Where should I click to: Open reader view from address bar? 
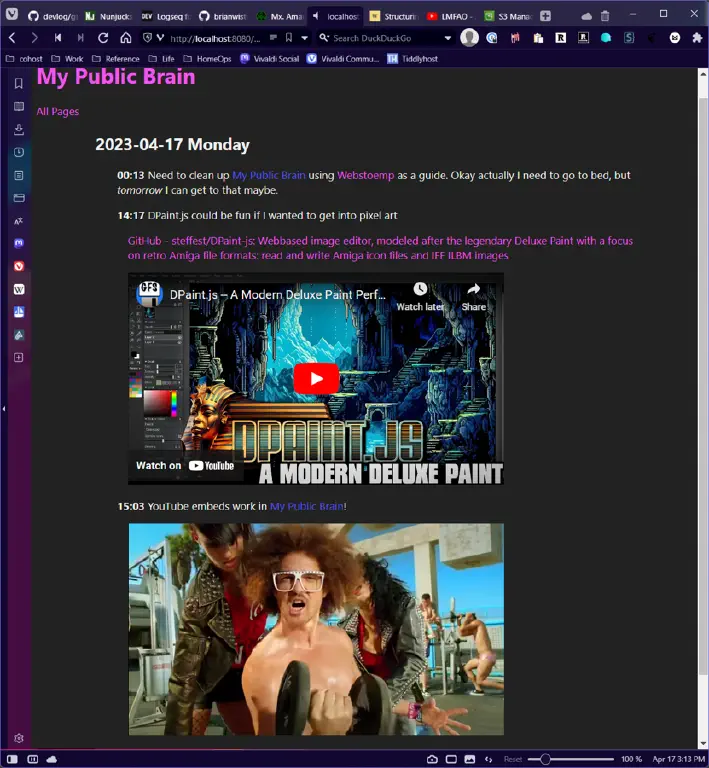pyautogui.click(x=273, y=38)
